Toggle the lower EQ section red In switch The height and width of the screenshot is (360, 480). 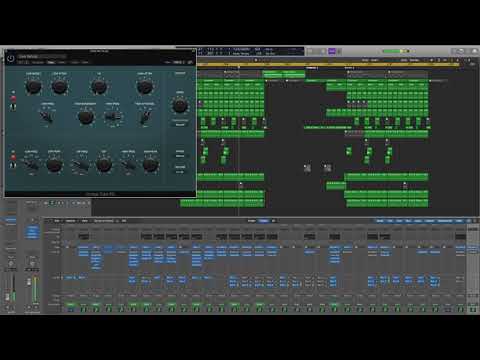point(13,157)
